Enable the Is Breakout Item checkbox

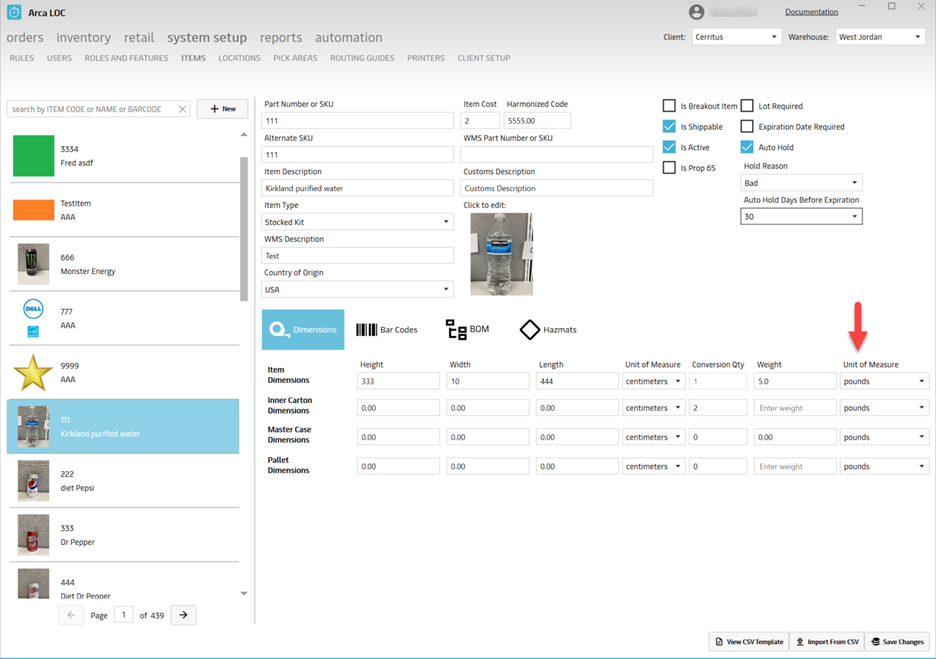(x=669, y=106)
